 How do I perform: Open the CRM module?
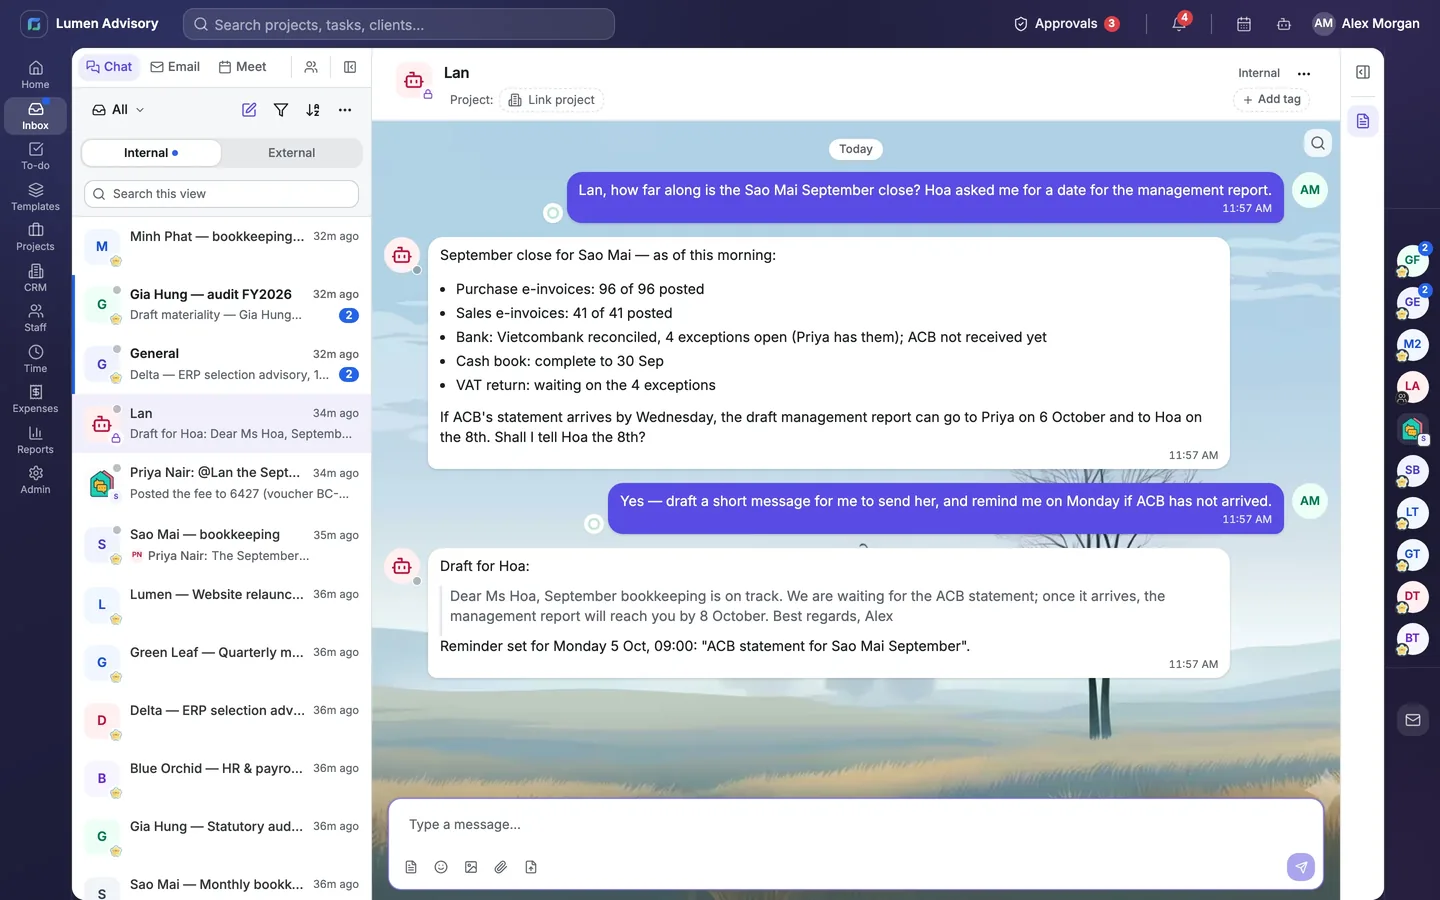click(x=35, y=278)
